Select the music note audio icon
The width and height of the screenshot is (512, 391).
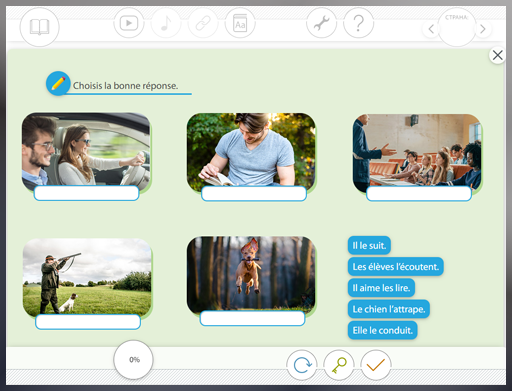click(166, 23)
